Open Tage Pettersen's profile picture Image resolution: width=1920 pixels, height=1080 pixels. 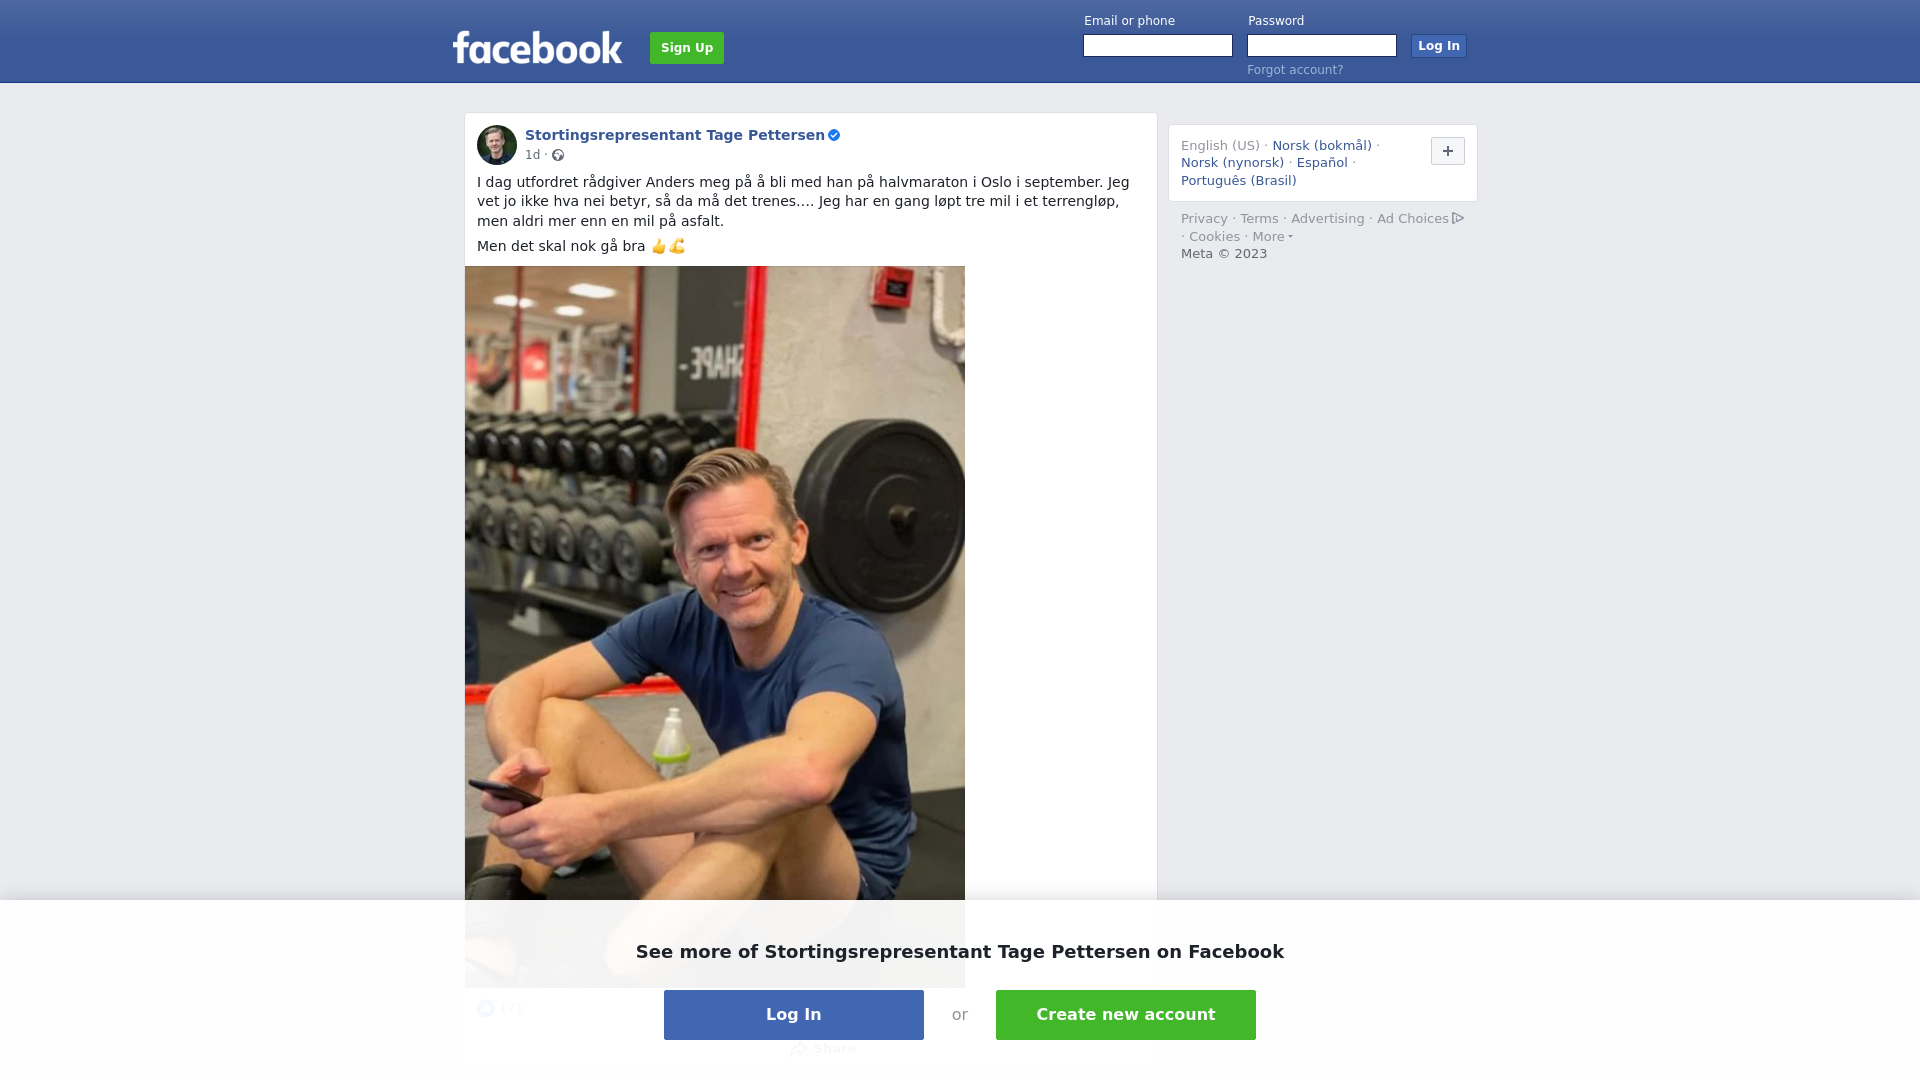point(497,145)
